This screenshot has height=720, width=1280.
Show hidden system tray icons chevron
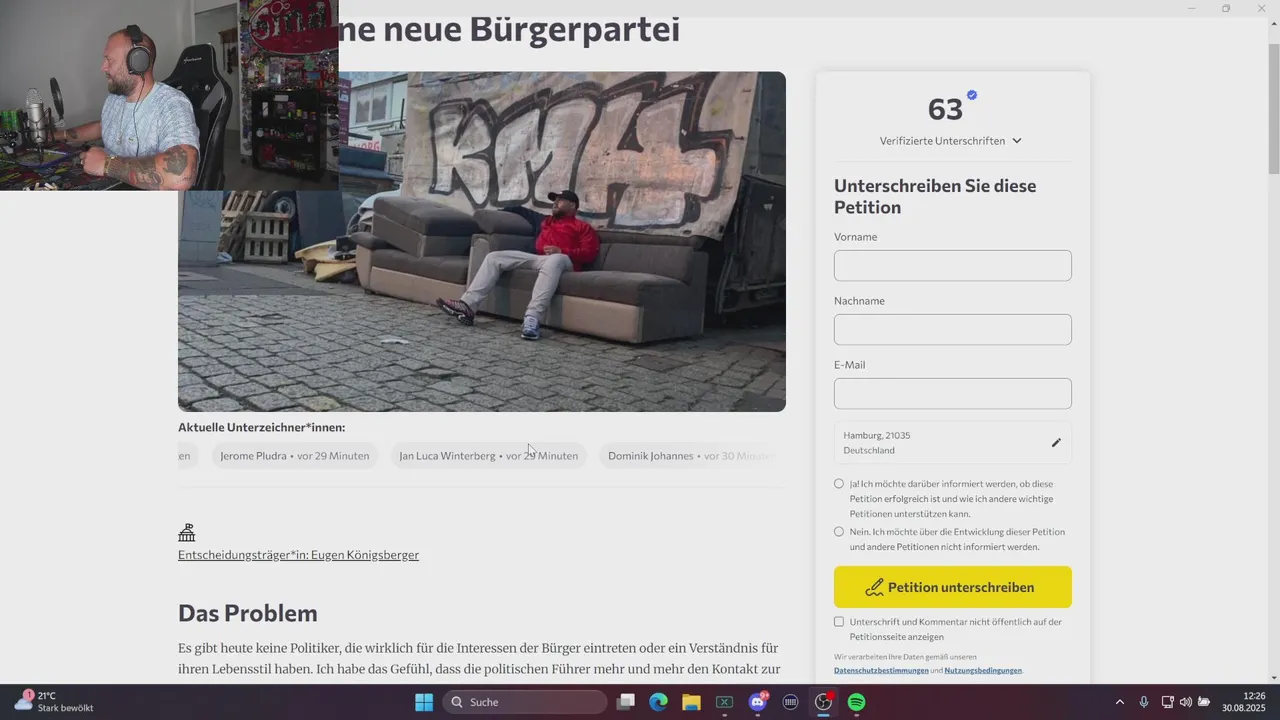pyautogui.click(x=1119, y=702)
